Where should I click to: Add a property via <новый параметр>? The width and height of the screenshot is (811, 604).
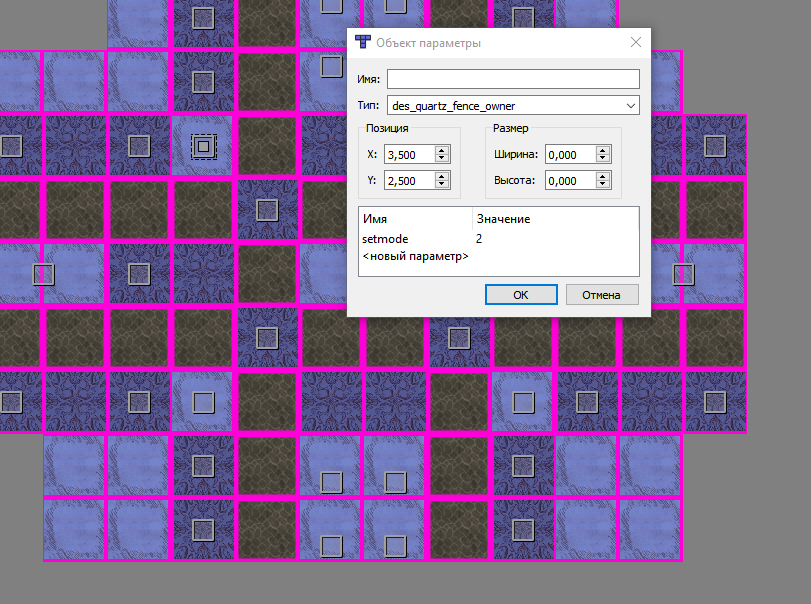click(415, 257)
